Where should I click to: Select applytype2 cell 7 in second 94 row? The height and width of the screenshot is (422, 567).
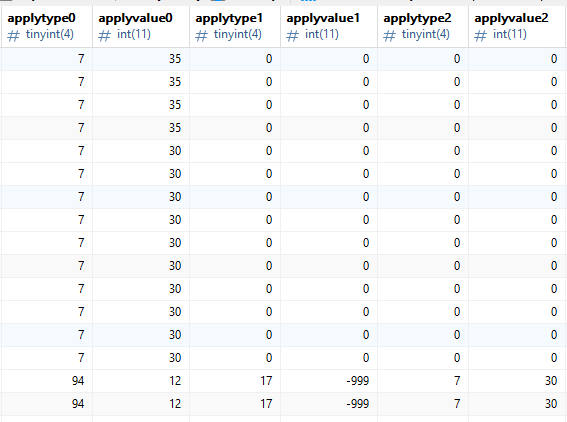(423, 404)
